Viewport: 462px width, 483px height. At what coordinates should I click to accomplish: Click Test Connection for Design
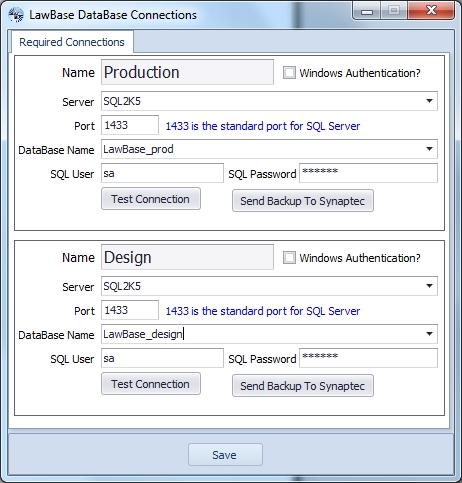coord(151,384)
